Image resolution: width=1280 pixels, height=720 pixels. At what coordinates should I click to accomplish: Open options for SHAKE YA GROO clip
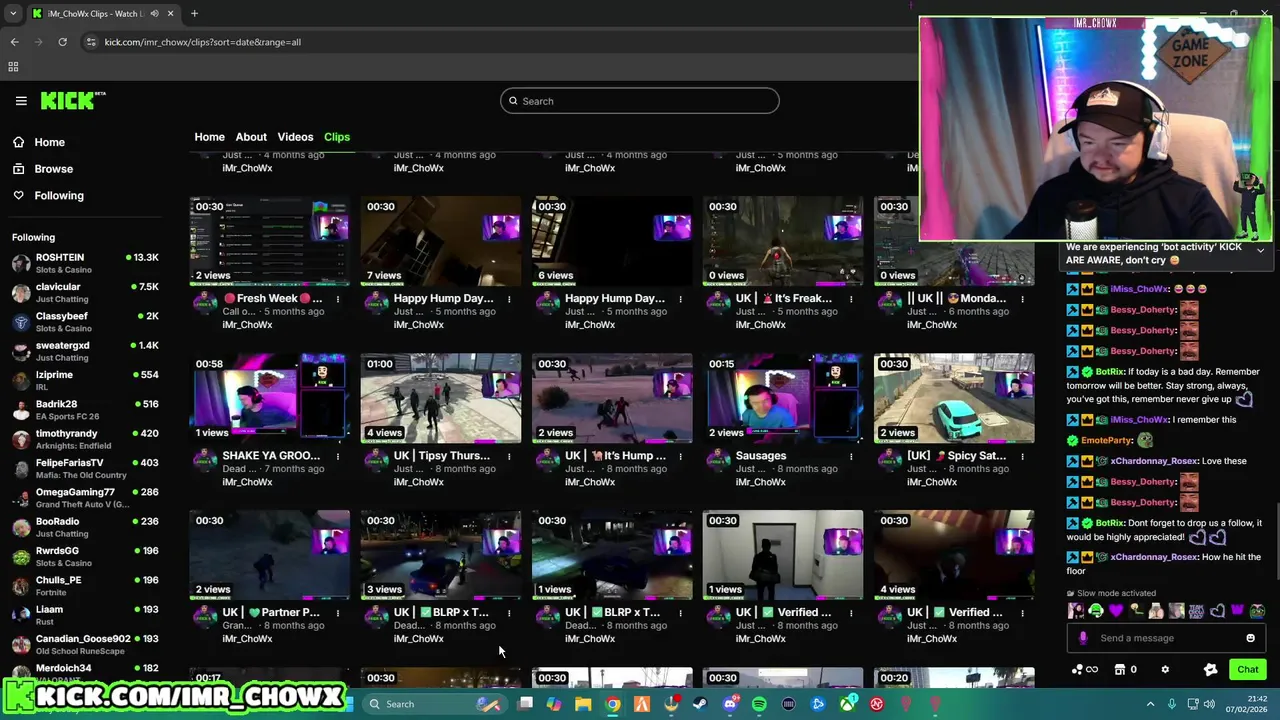tap(338, 456)
